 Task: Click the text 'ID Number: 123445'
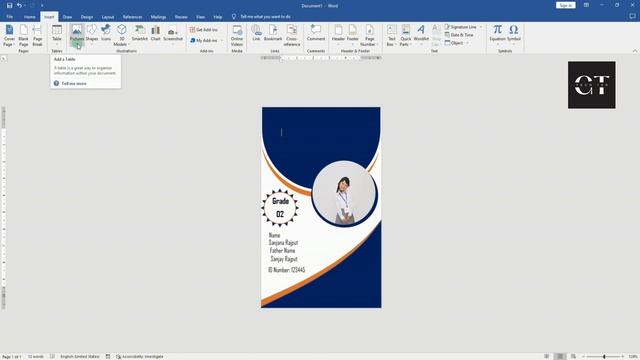point(287,270)
